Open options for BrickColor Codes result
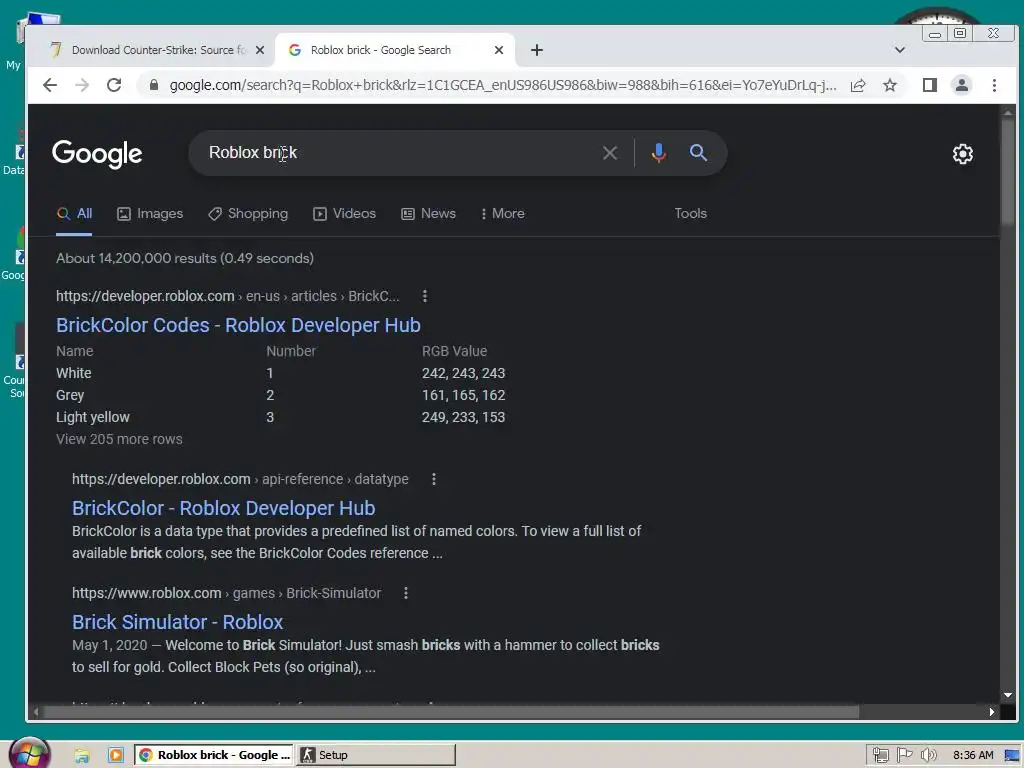The width and height of the screenshot is (1024, 768). 425,296
